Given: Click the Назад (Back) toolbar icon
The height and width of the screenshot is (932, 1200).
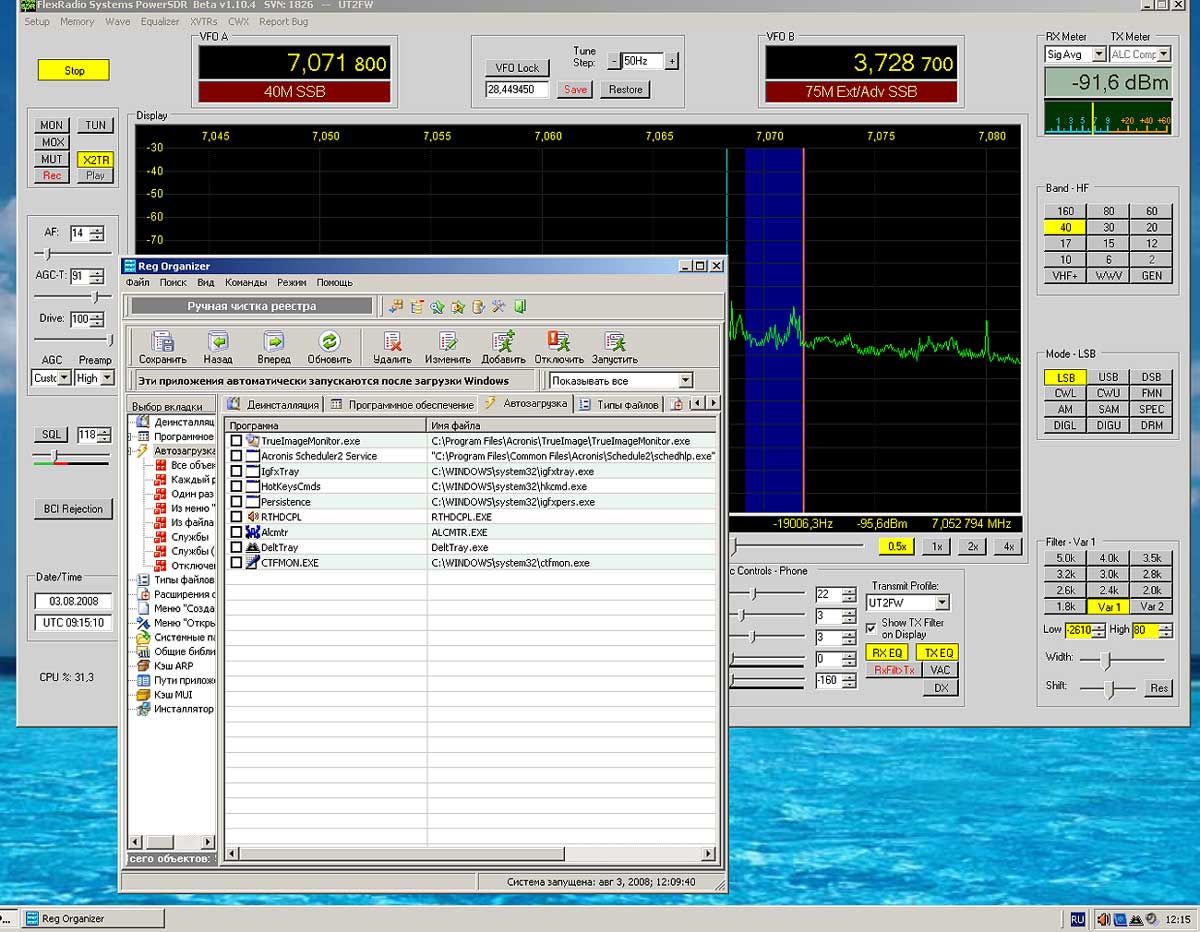Looking at the screenshot, I should (218, 342).
